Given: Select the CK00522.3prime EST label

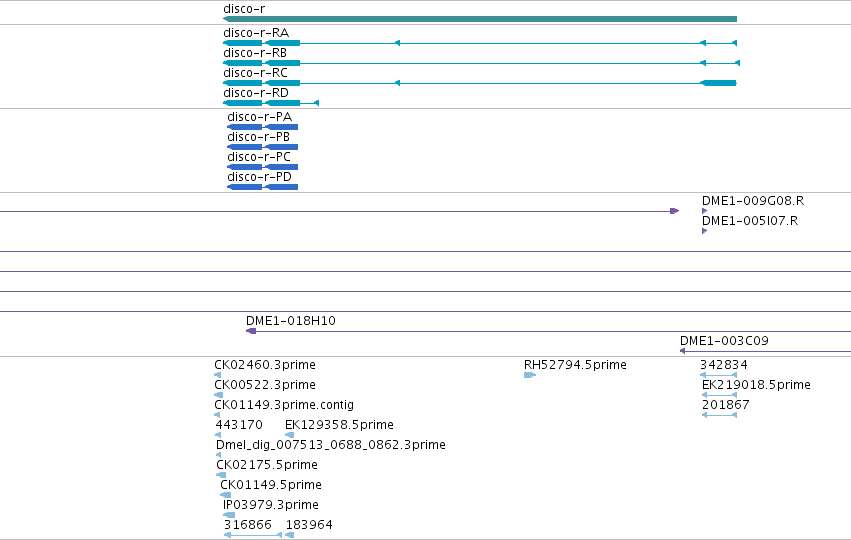Looking at the screenshot, I should coord(265,385).
